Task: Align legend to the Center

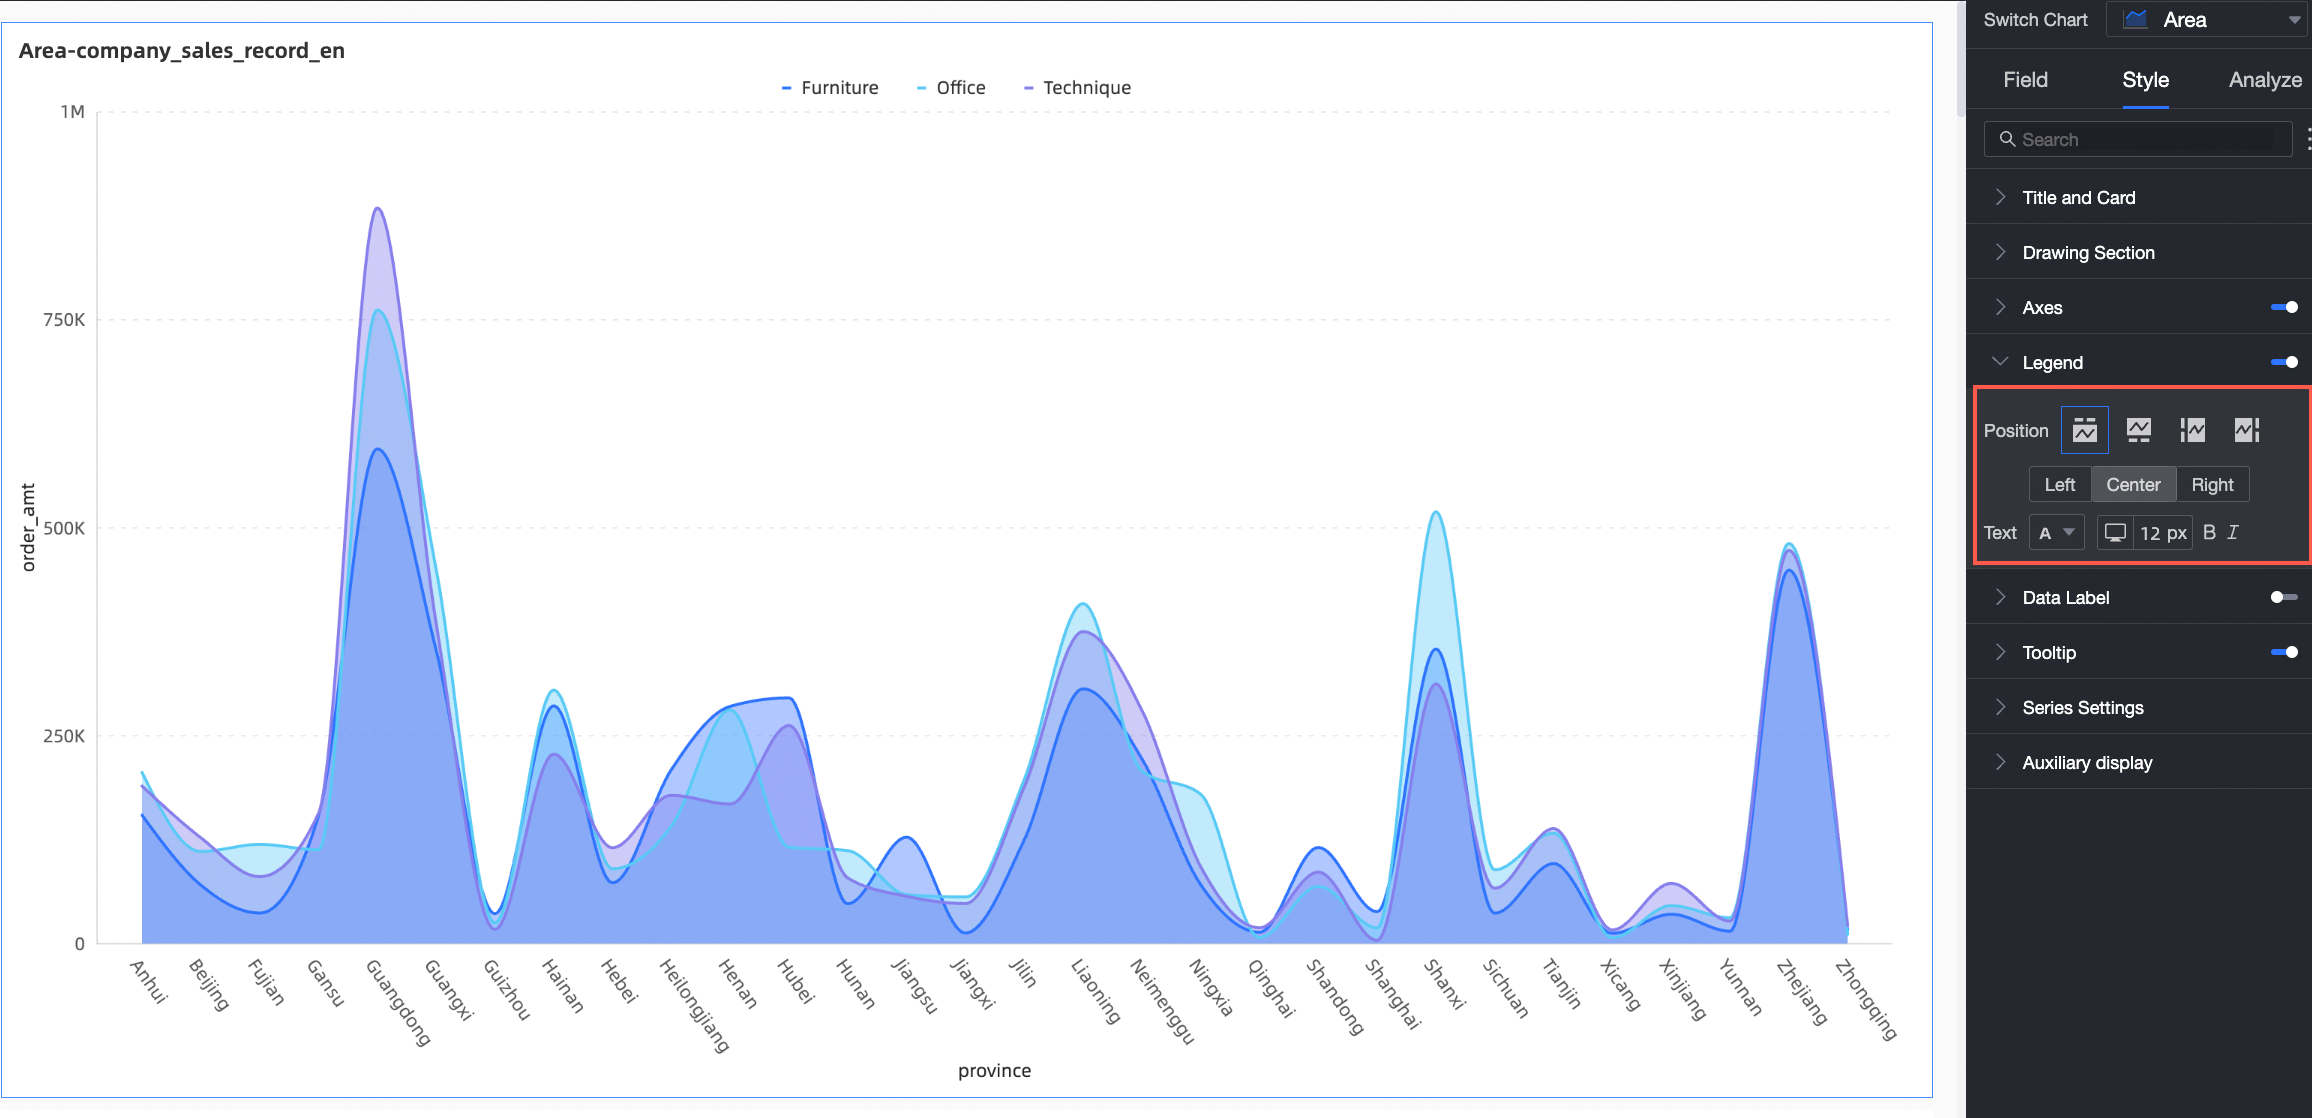Action: point(2133,484)
